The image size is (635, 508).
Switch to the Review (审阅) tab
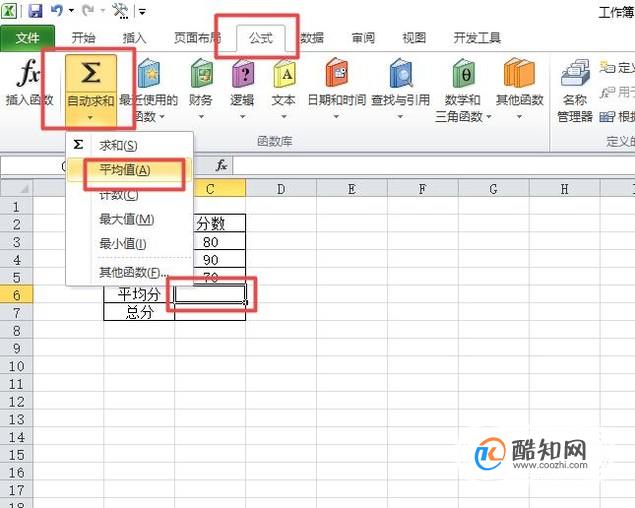[363, 38]
